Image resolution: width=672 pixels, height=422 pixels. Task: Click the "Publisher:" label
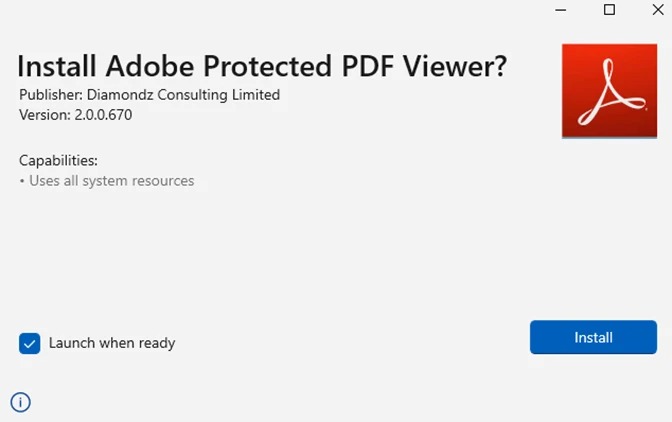pyautogui.click(x=51, y=95)
